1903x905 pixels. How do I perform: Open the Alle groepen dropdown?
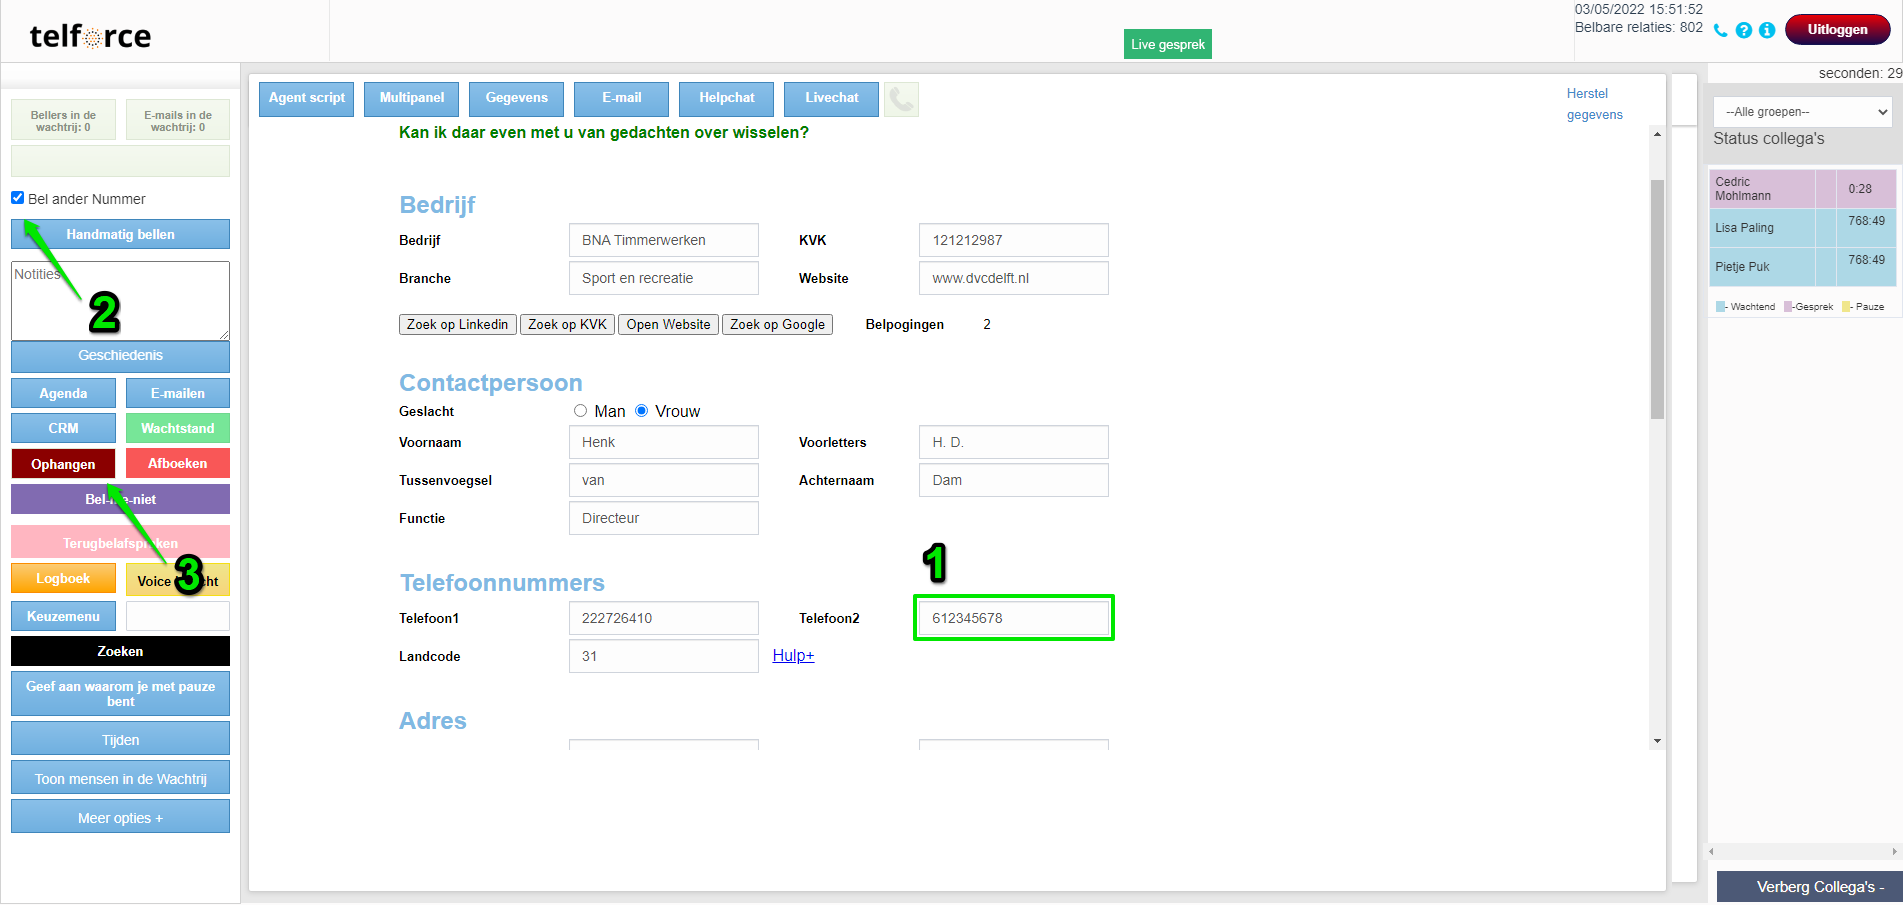pos(1802,112)
